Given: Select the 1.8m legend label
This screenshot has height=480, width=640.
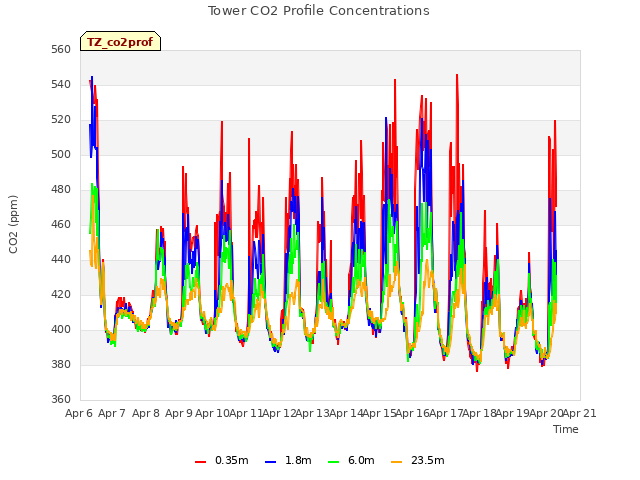Looking at the screenshot, I should pos(298,460).
